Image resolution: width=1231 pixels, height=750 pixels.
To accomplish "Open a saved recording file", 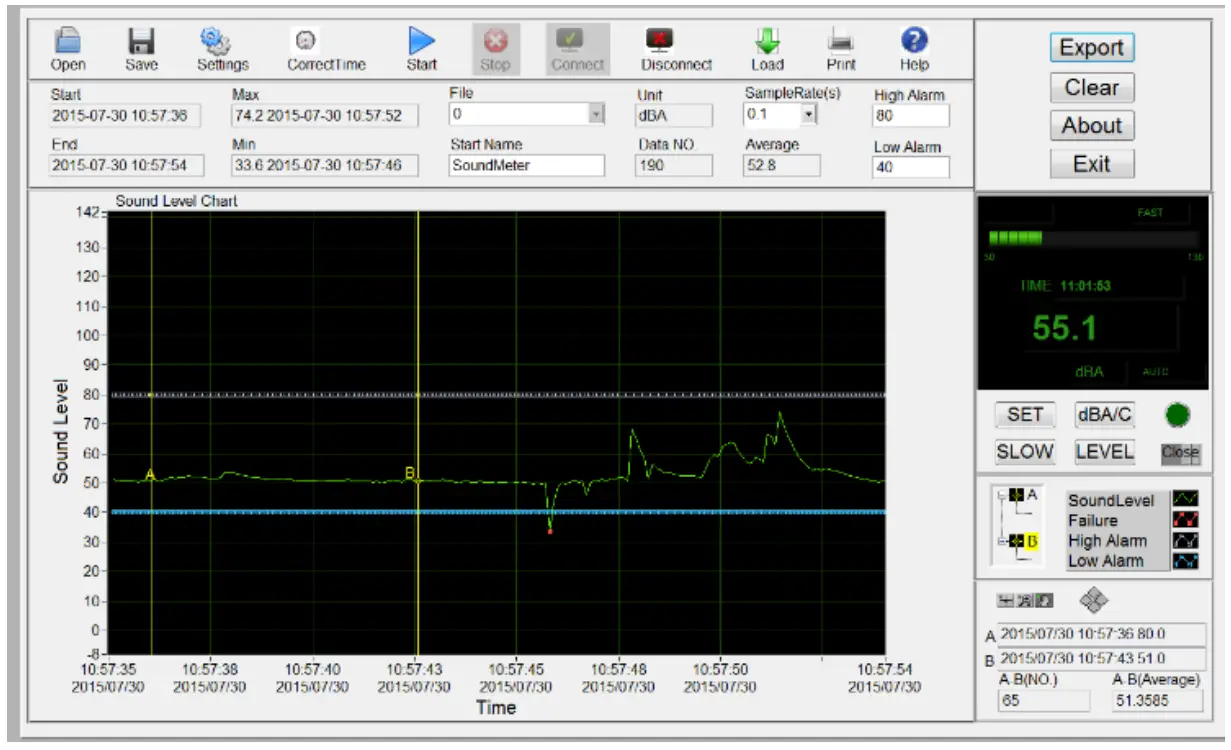I will [x=67, y=48].
